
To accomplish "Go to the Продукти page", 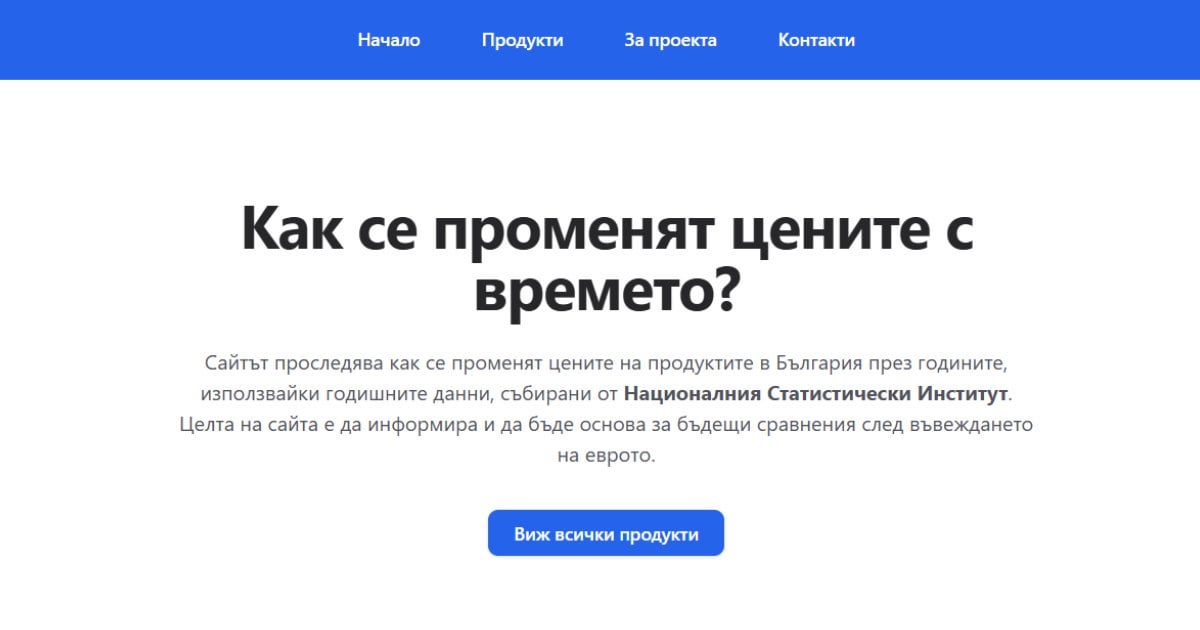I will pos(522,40).
